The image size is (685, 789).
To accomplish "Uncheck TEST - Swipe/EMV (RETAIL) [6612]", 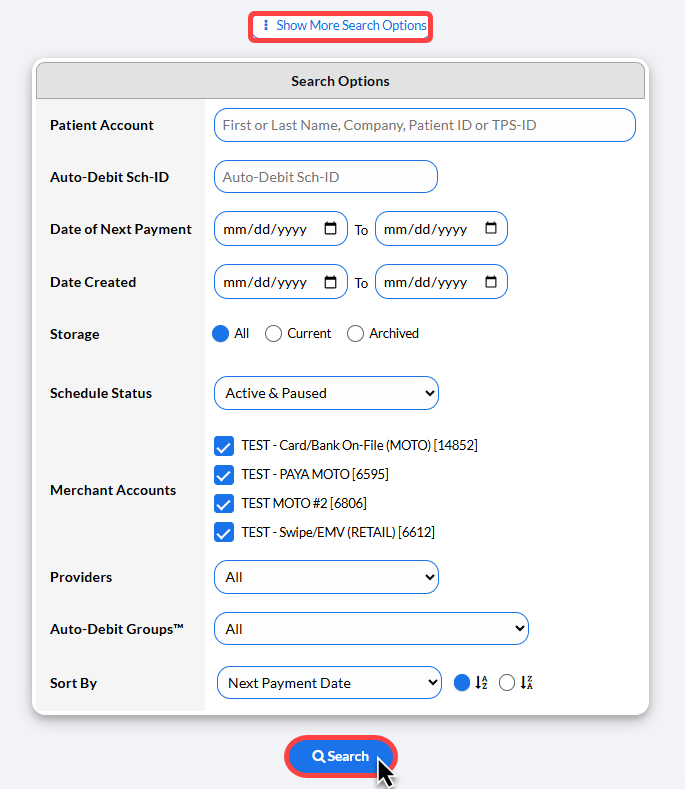I will (224, 532).
